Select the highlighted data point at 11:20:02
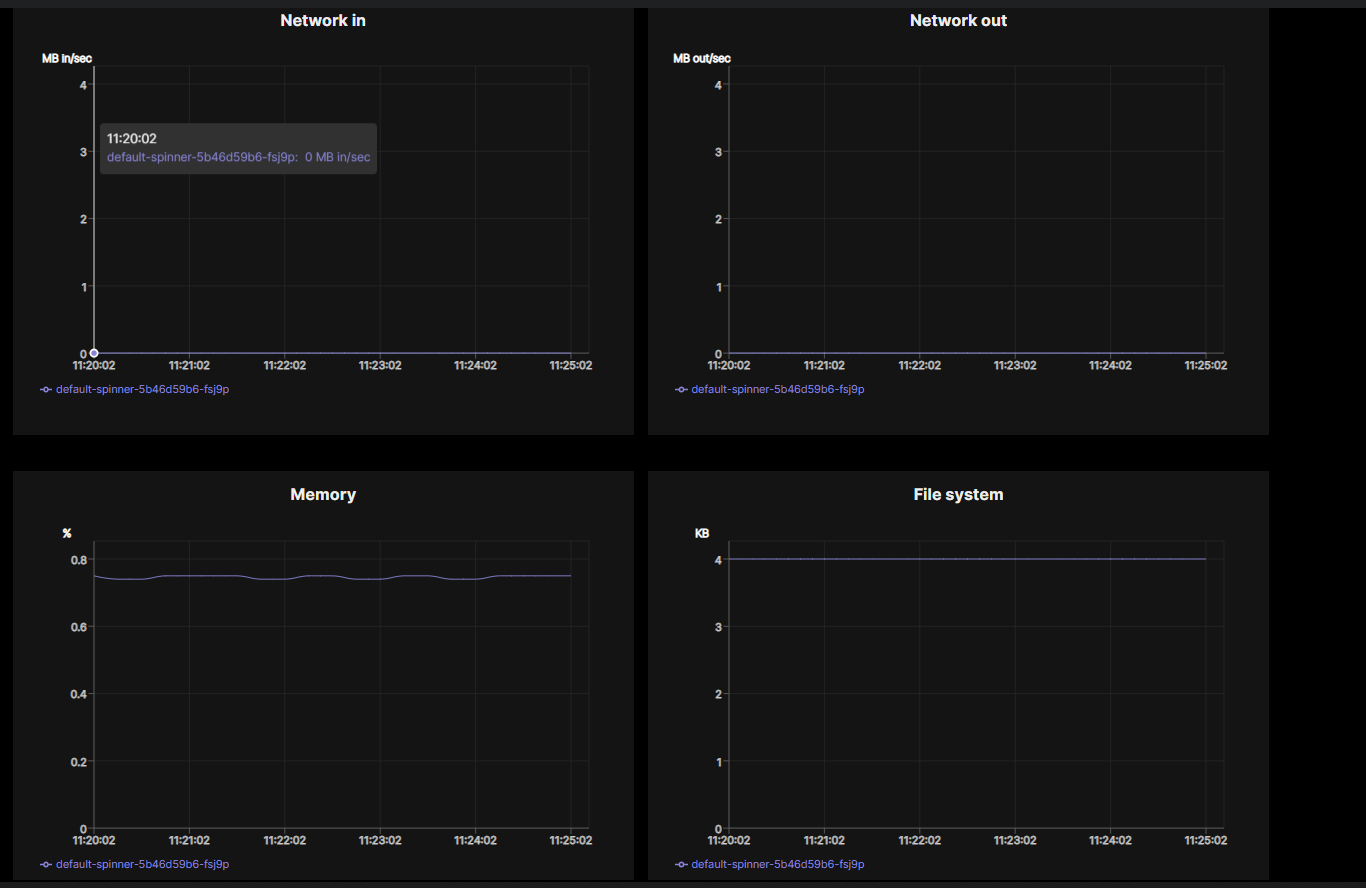This screenshot has width=1366, height=888. [x=94, y=353]
